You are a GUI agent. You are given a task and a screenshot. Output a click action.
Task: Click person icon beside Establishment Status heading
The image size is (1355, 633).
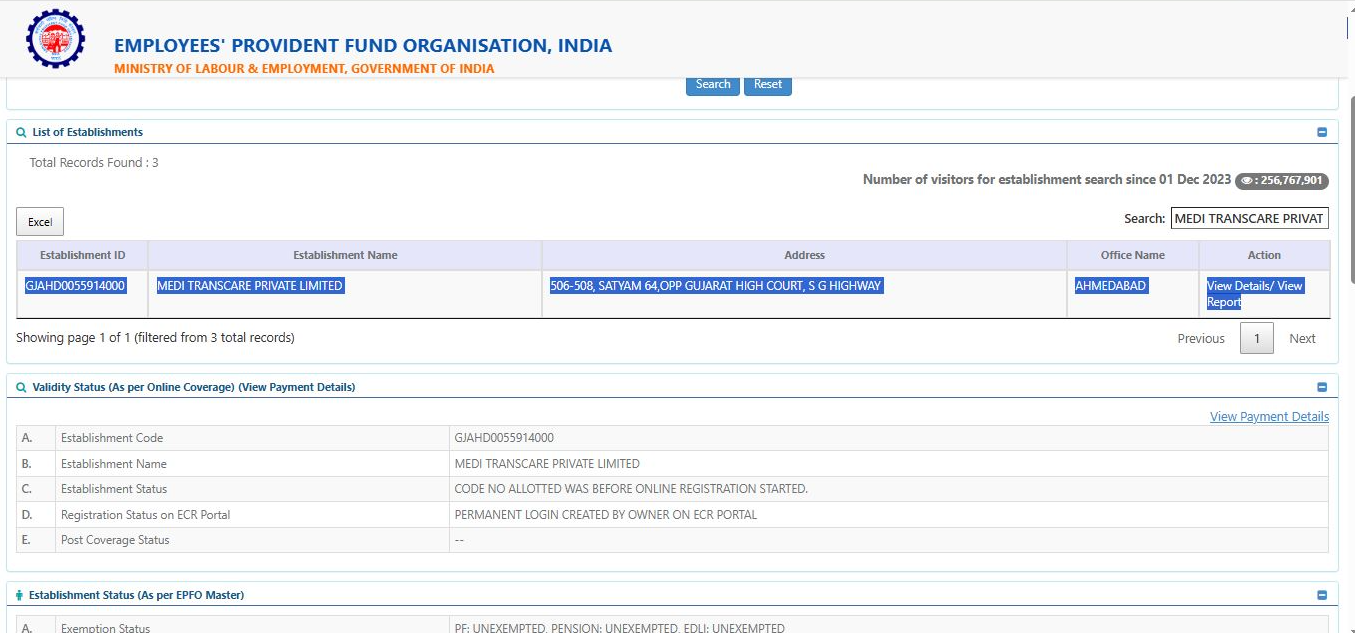point(19,595)
